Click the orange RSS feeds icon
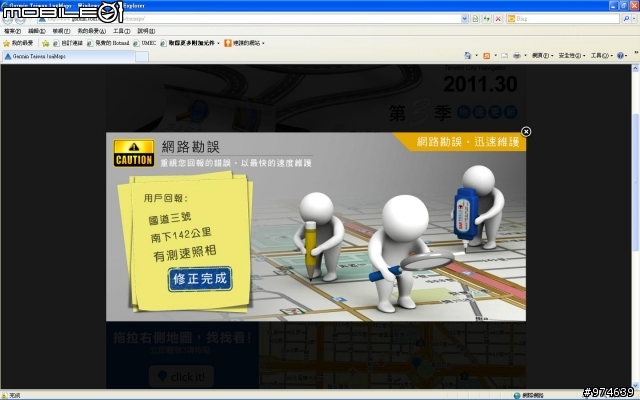640x400 pixels. click(487, 56)
